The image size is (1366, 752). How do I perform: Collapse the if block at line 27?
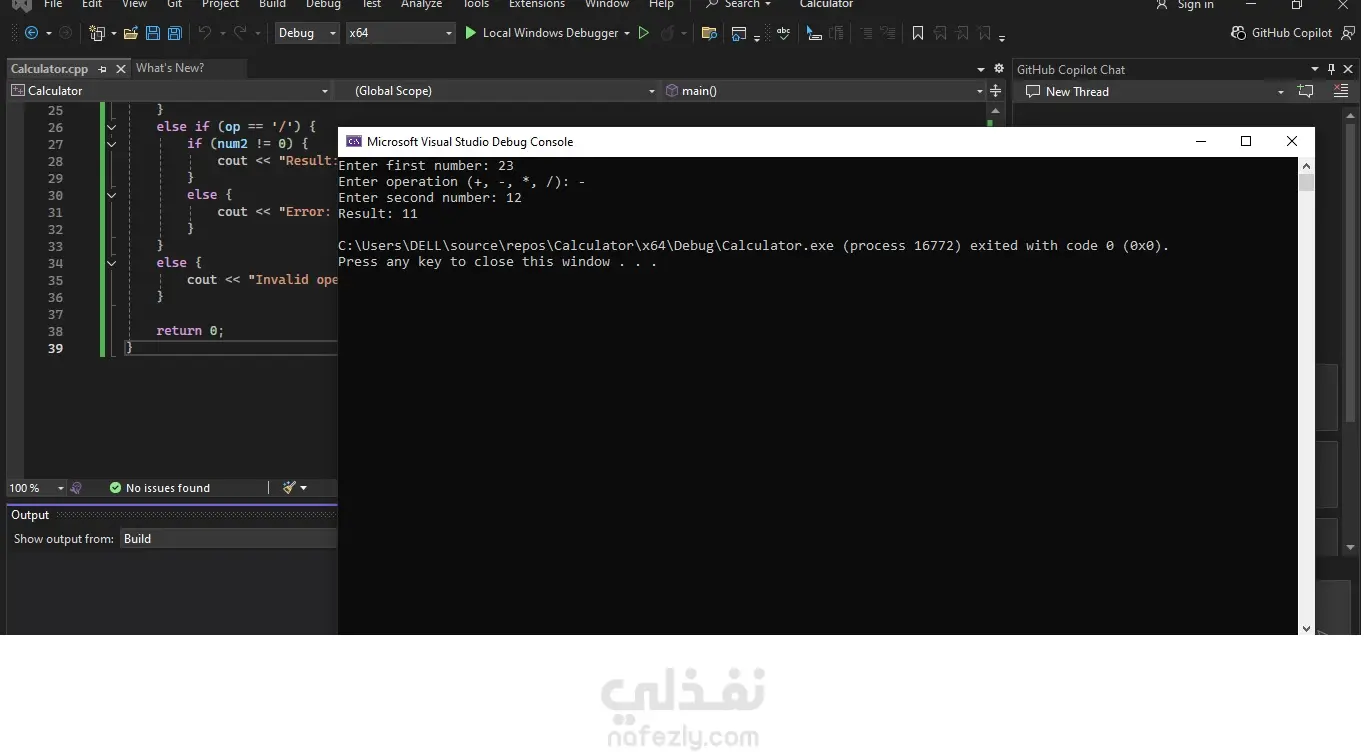pyautogui.click(x=111, y=144)
